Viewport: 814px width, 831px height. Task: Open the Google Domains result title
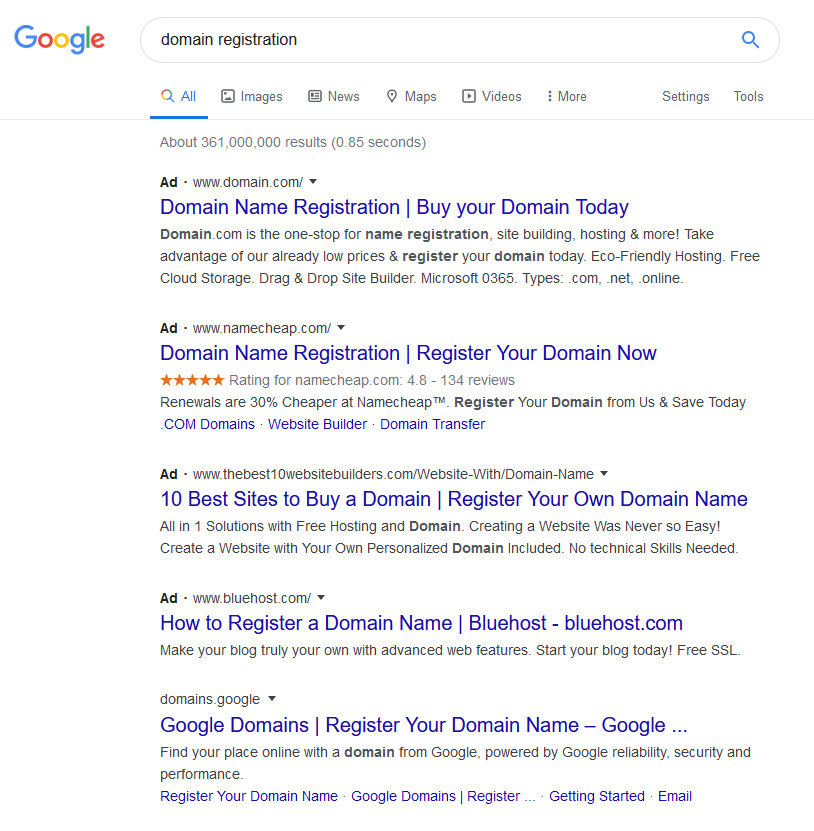click(x=423, y=725)
